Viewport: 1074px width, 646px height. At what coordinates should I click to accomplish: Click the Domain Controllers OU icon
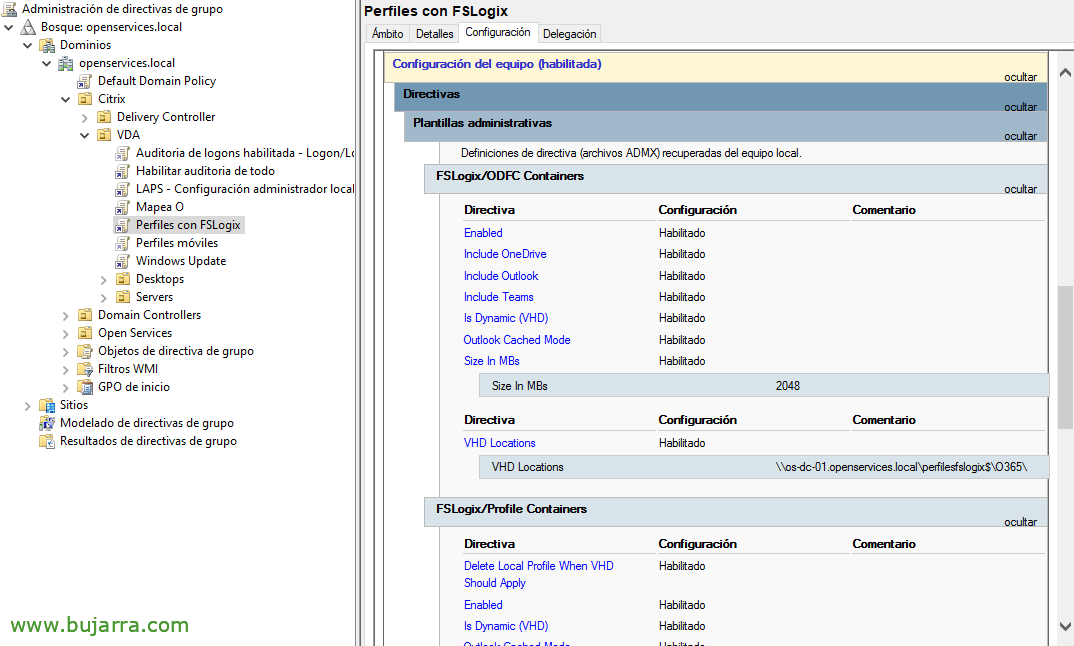pyautogui.click(x=85, y=315)
